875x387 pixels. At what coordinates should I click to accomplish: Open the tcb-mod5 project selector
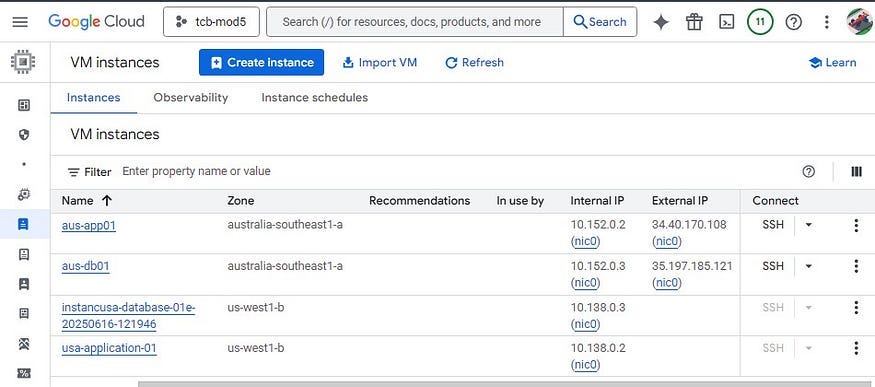click(211, 22)
